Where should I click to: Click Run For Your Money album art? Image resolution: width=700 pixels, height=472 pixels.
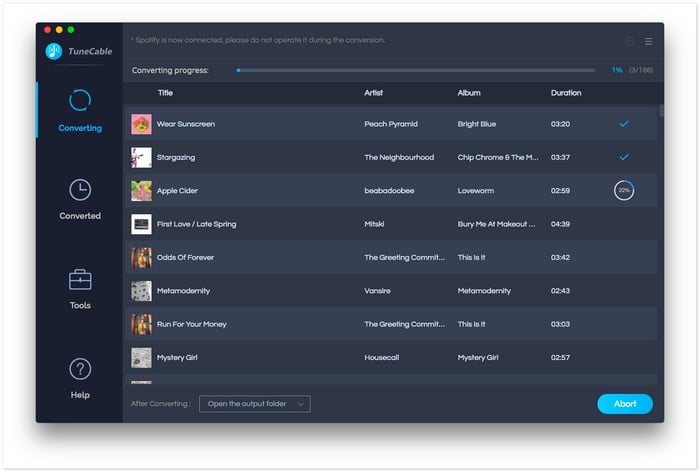pyautogui.click(x=141, y=324)
